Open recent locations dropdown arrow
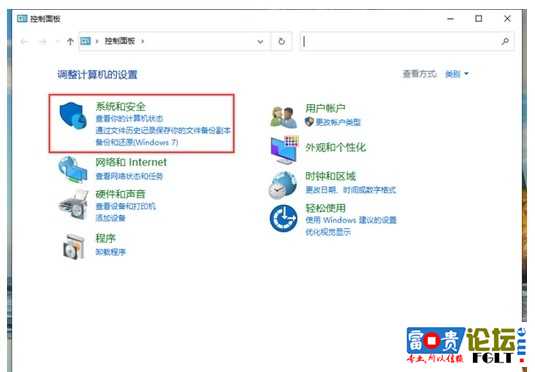The width and height of the screenshot is (535, 372). pos(58,42)
